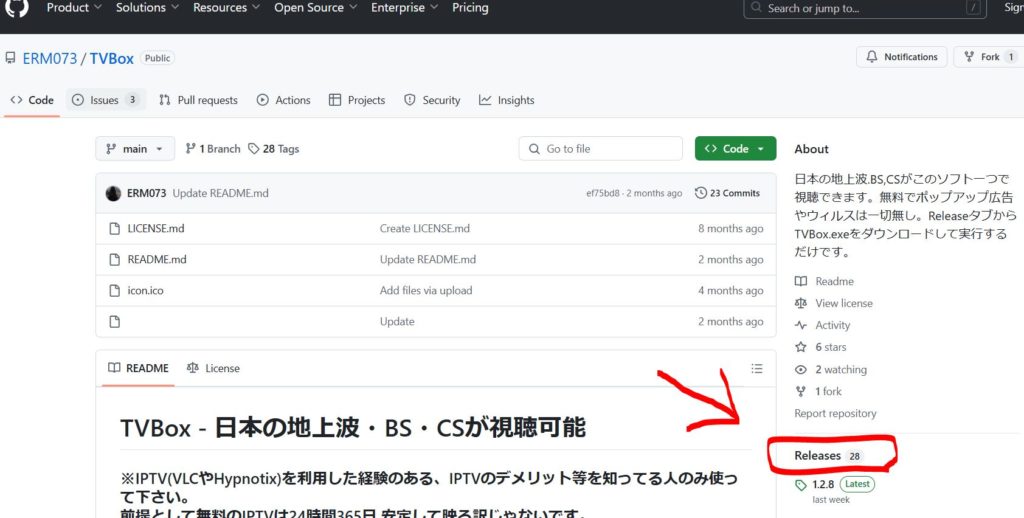Viewport: 1024px width, 518px height.
Task: Click the README outline list icon
Action: [x=756, y=368]
